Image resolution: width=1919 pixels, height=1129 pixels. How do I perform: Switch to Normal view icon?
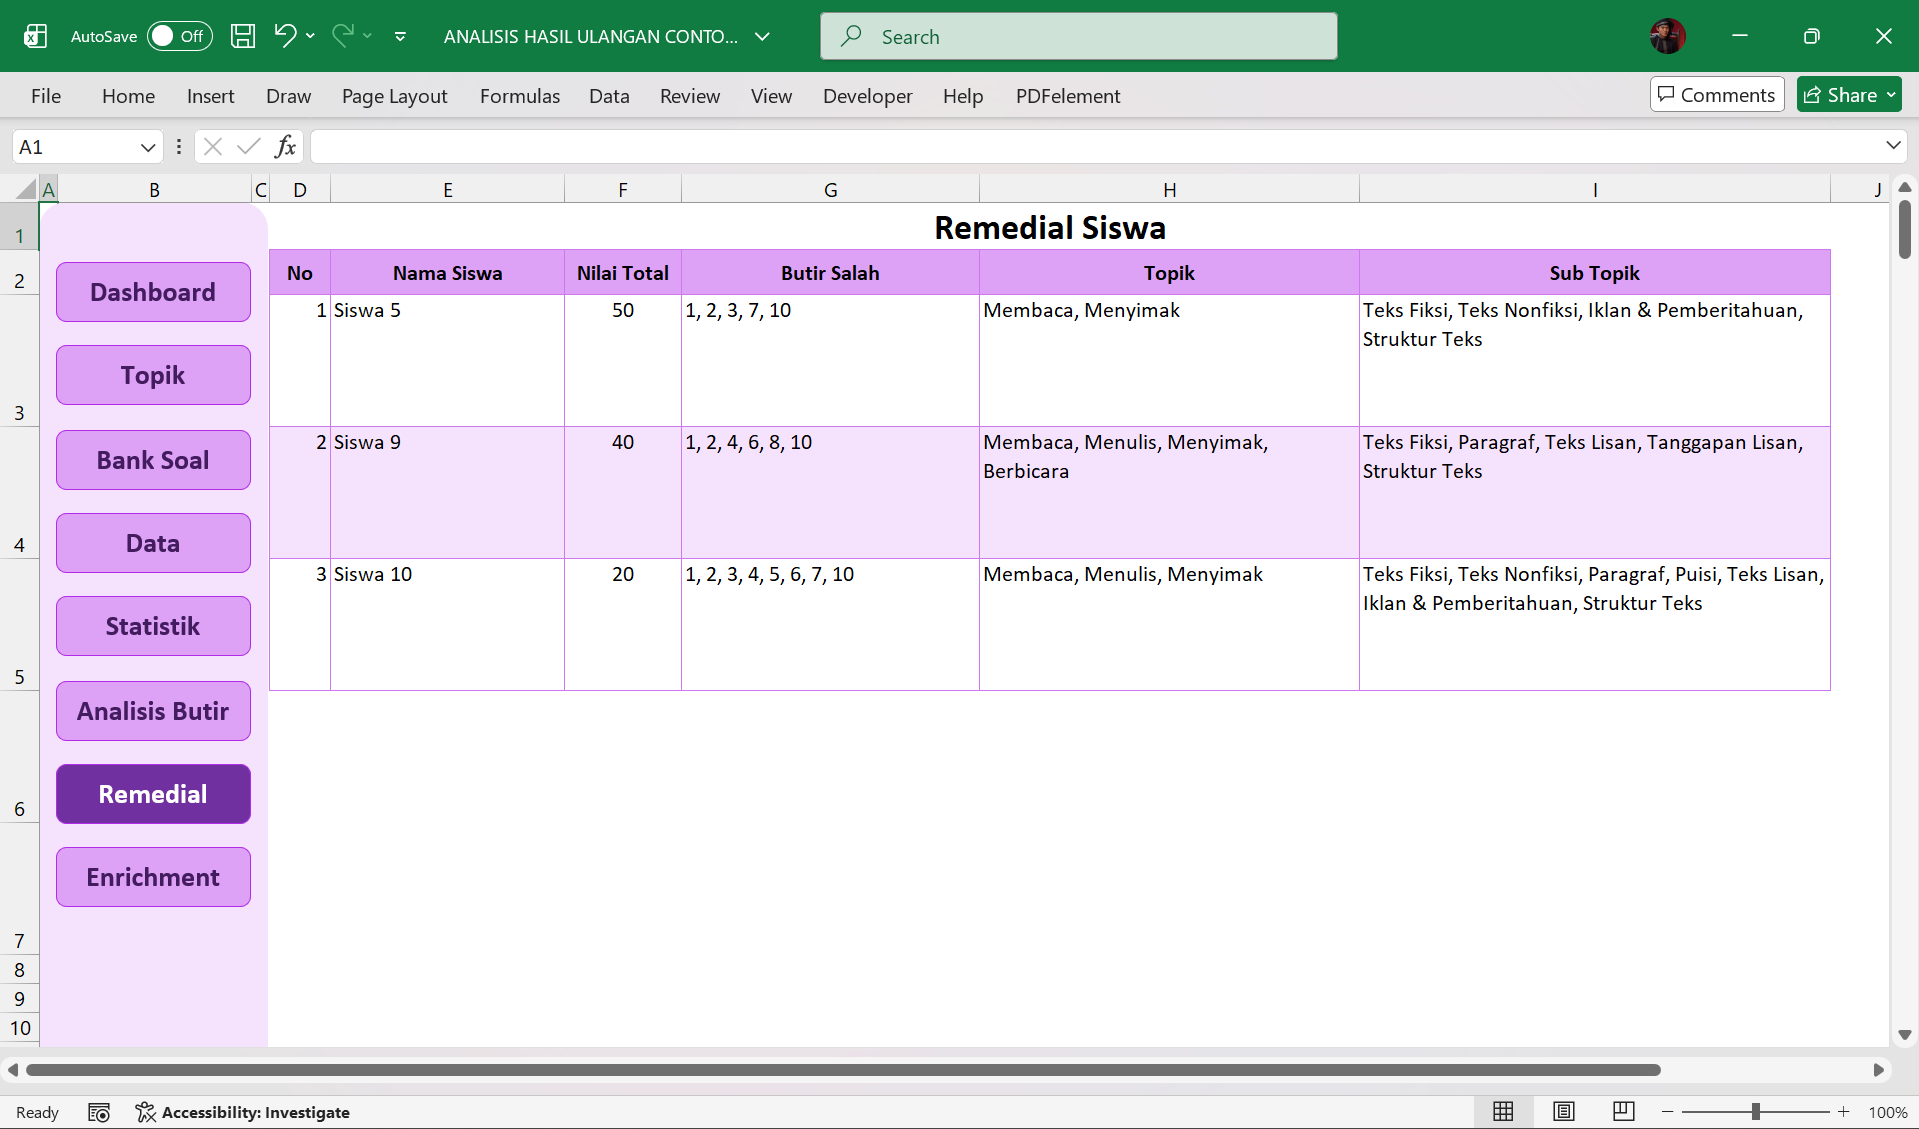pyautogui.click(x=1503, y=1111)
